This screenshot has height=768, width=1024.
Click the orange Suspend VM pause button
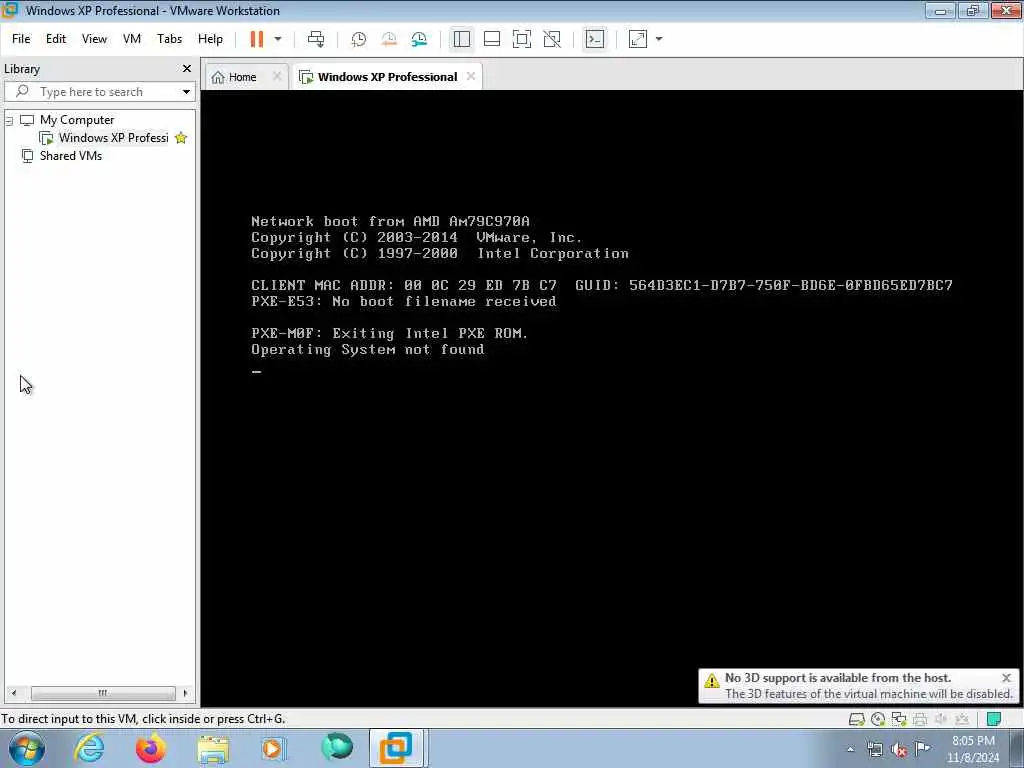[x=257, y=39]
